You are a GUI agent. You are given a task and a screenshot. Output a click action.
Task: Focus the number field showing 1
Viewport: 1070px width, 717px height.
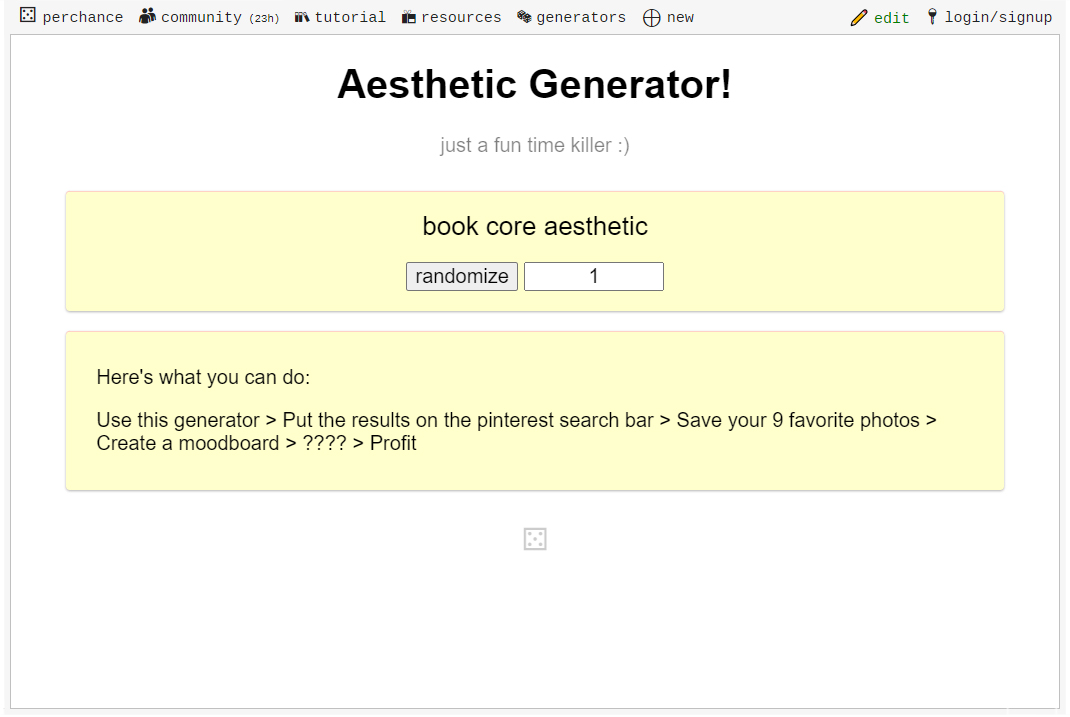(594, 277)
